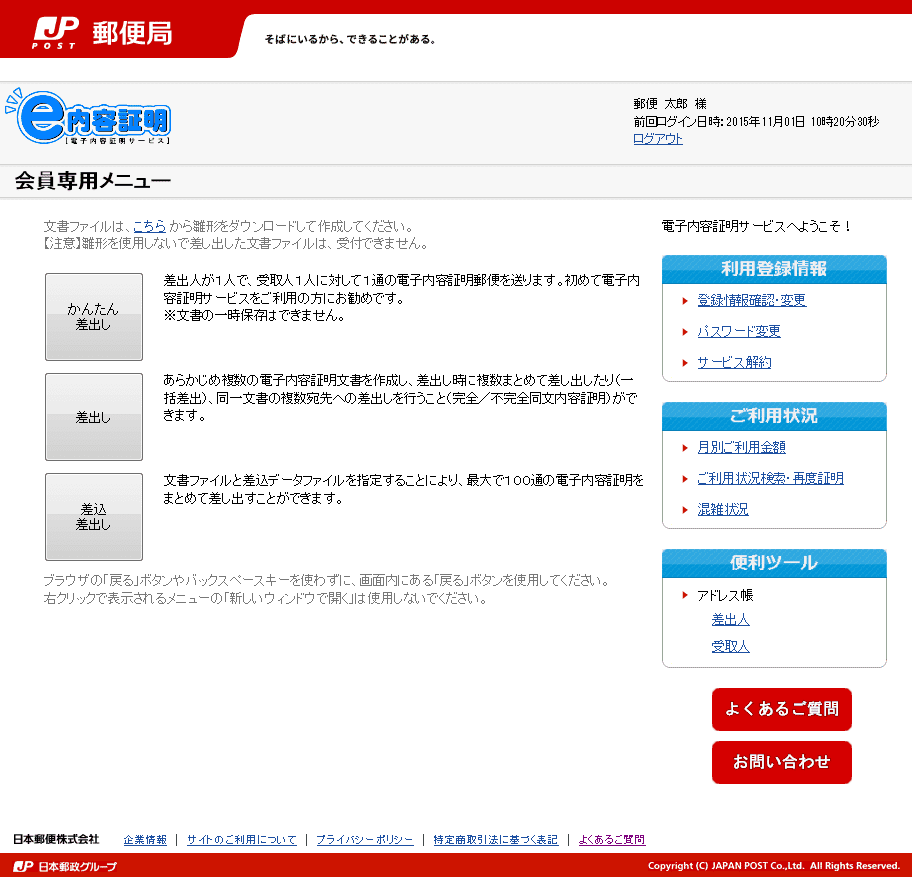Click the お問い合わせ button
The image size is (912, 877).
781,762
